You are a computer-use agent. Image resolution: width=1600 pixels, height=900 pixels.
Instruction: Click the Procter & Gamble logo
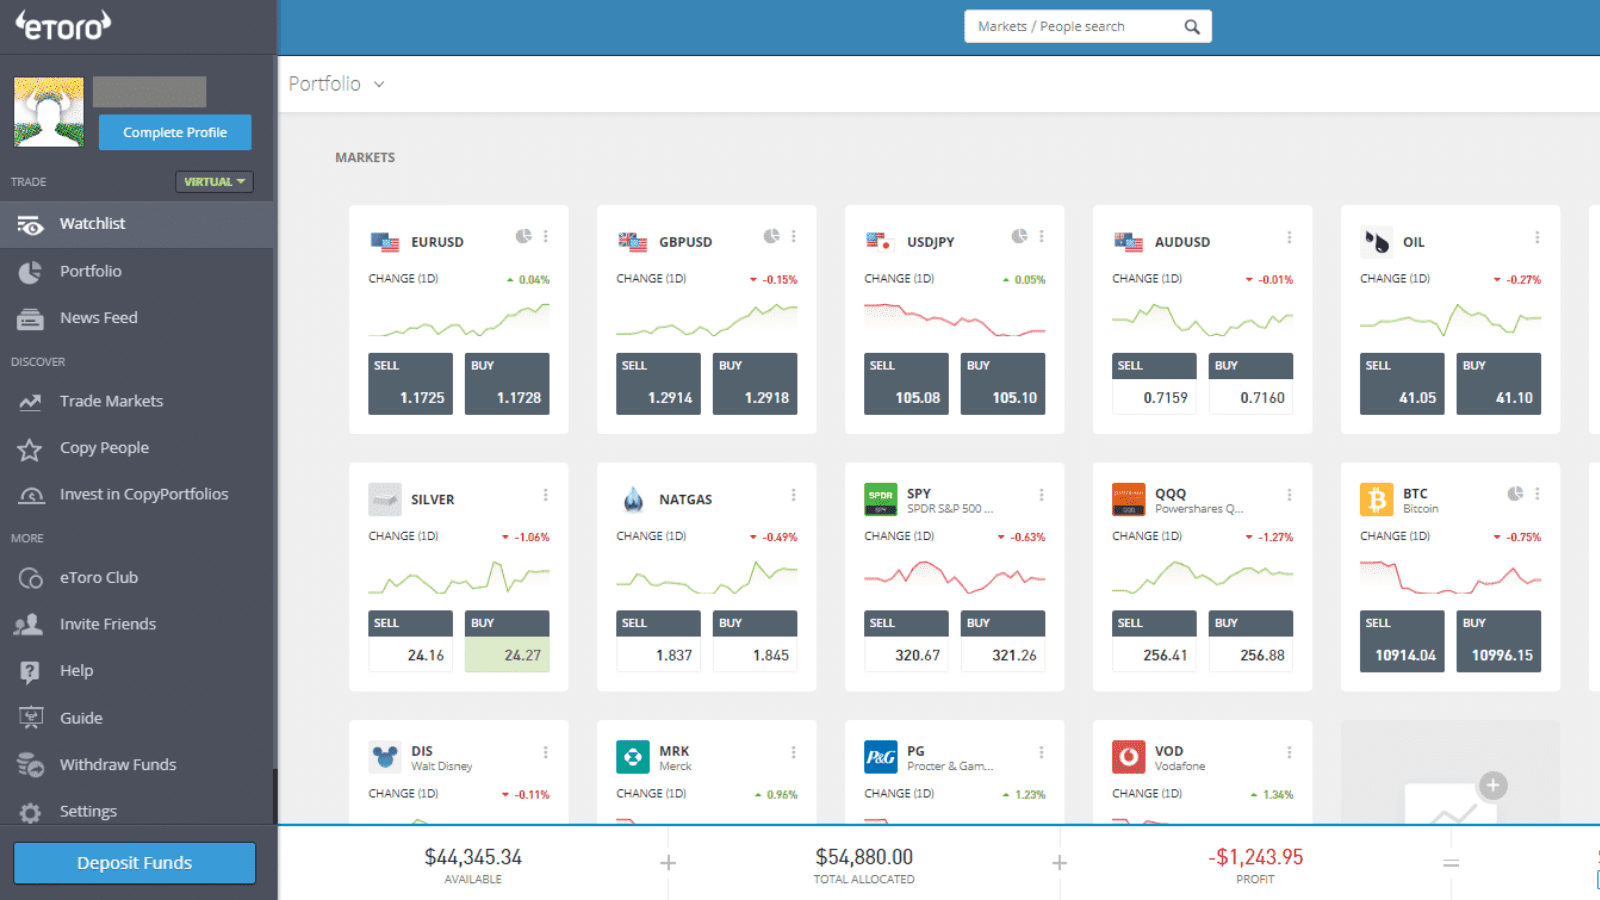(x=881, y=757)
